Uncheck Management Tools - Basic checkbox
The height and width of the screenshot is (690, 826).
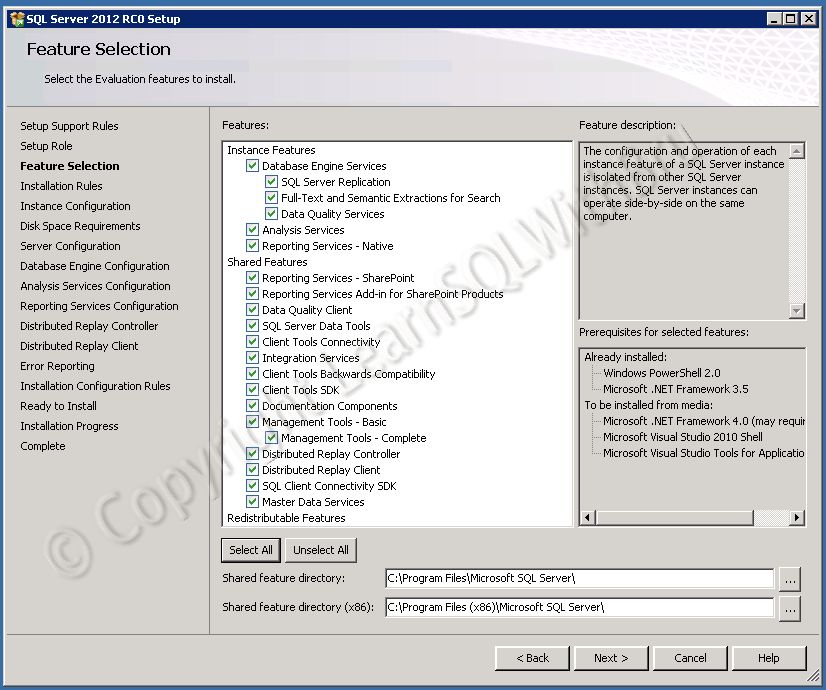tap(252, 421)
